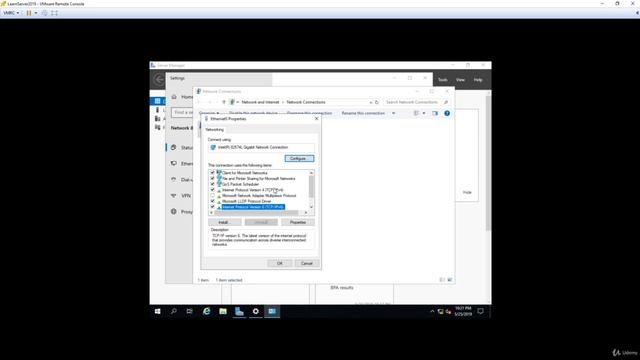The width and height of the screenshot is (640, 360).
Task: Show hidden tray icons chevron
Action: pyautogui.click(x=432, y=311)
